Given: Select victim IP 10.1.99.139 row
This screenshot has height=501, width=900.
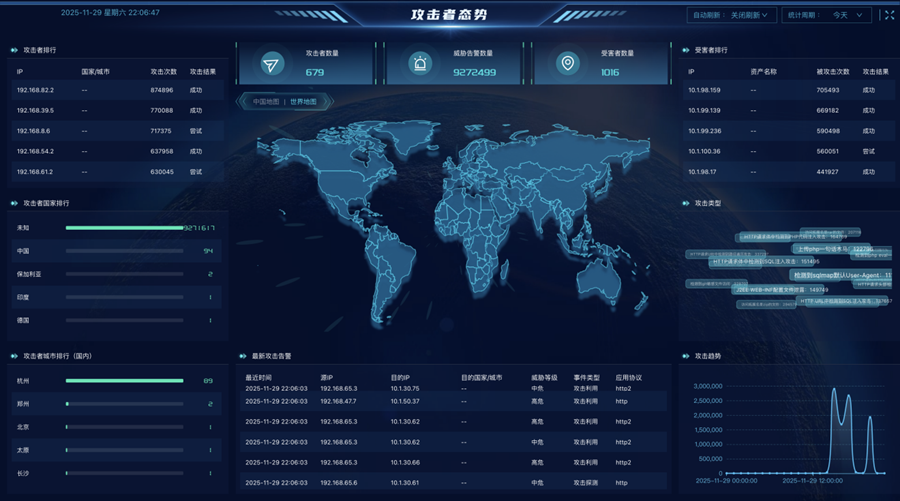Looking at the screenshot, I should [x=789, y=110].
